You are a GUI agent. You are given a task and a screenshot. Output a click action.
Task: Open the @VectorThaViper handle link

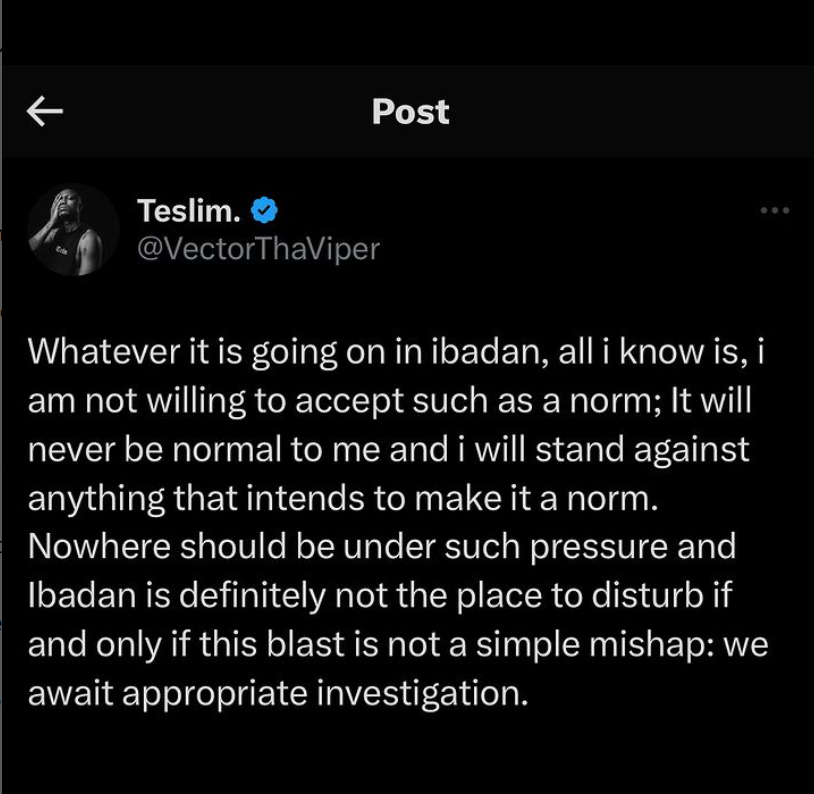pyautogui.click(x=258, y=248)
